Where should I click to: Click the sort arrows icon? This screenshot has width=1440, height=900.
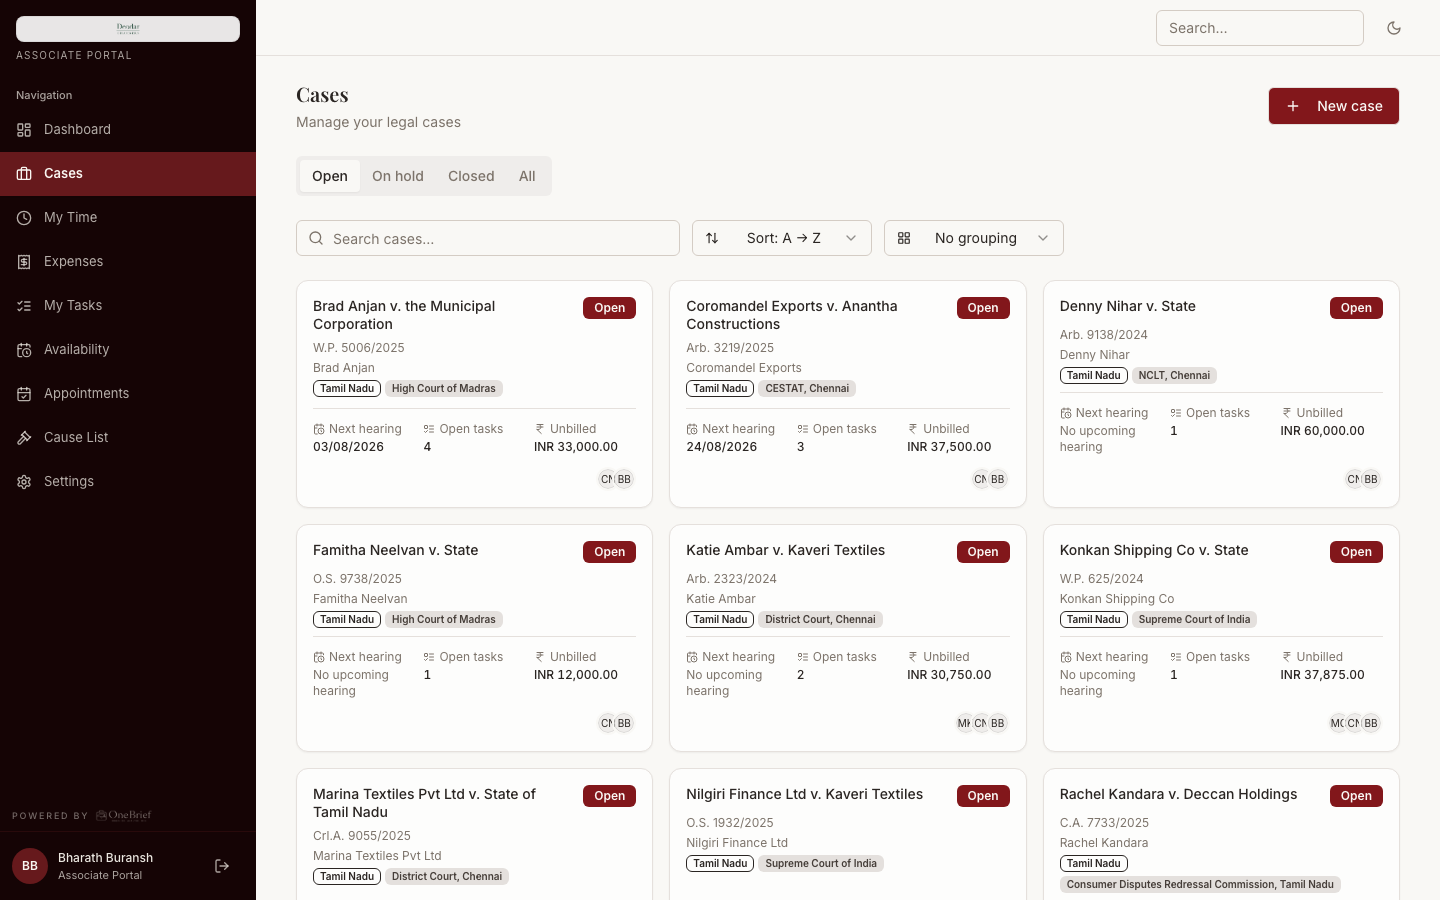[712, 238]
